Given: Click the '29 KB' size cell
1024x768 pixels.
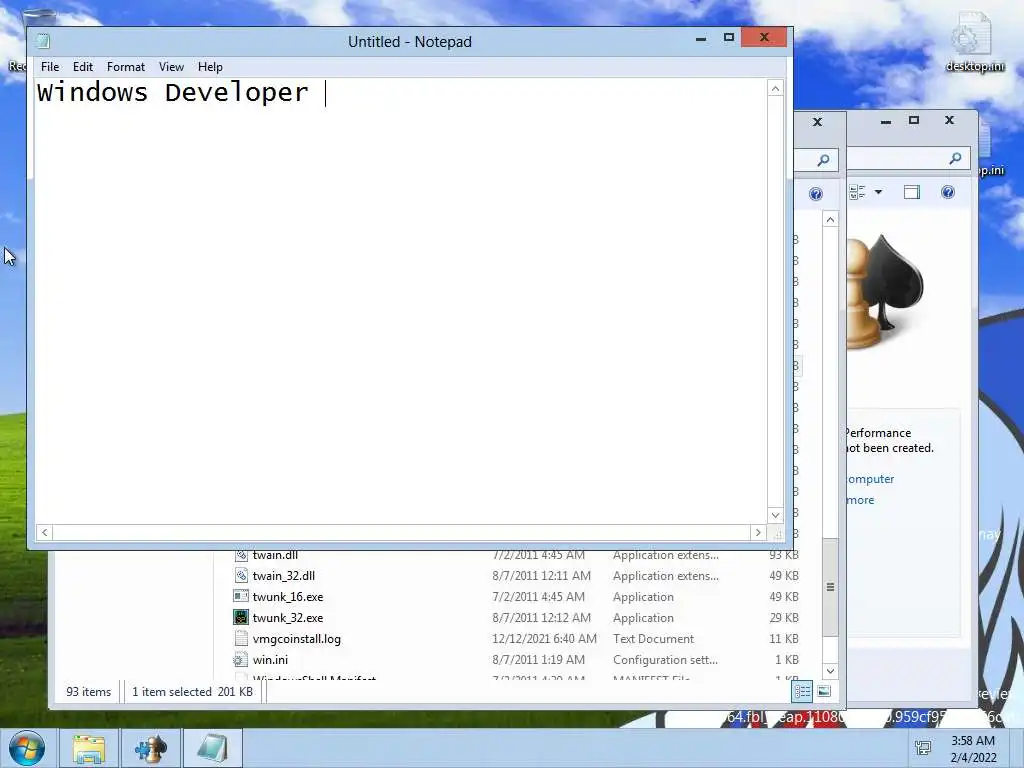Looking at the screenshot, I should click(784, 617).
